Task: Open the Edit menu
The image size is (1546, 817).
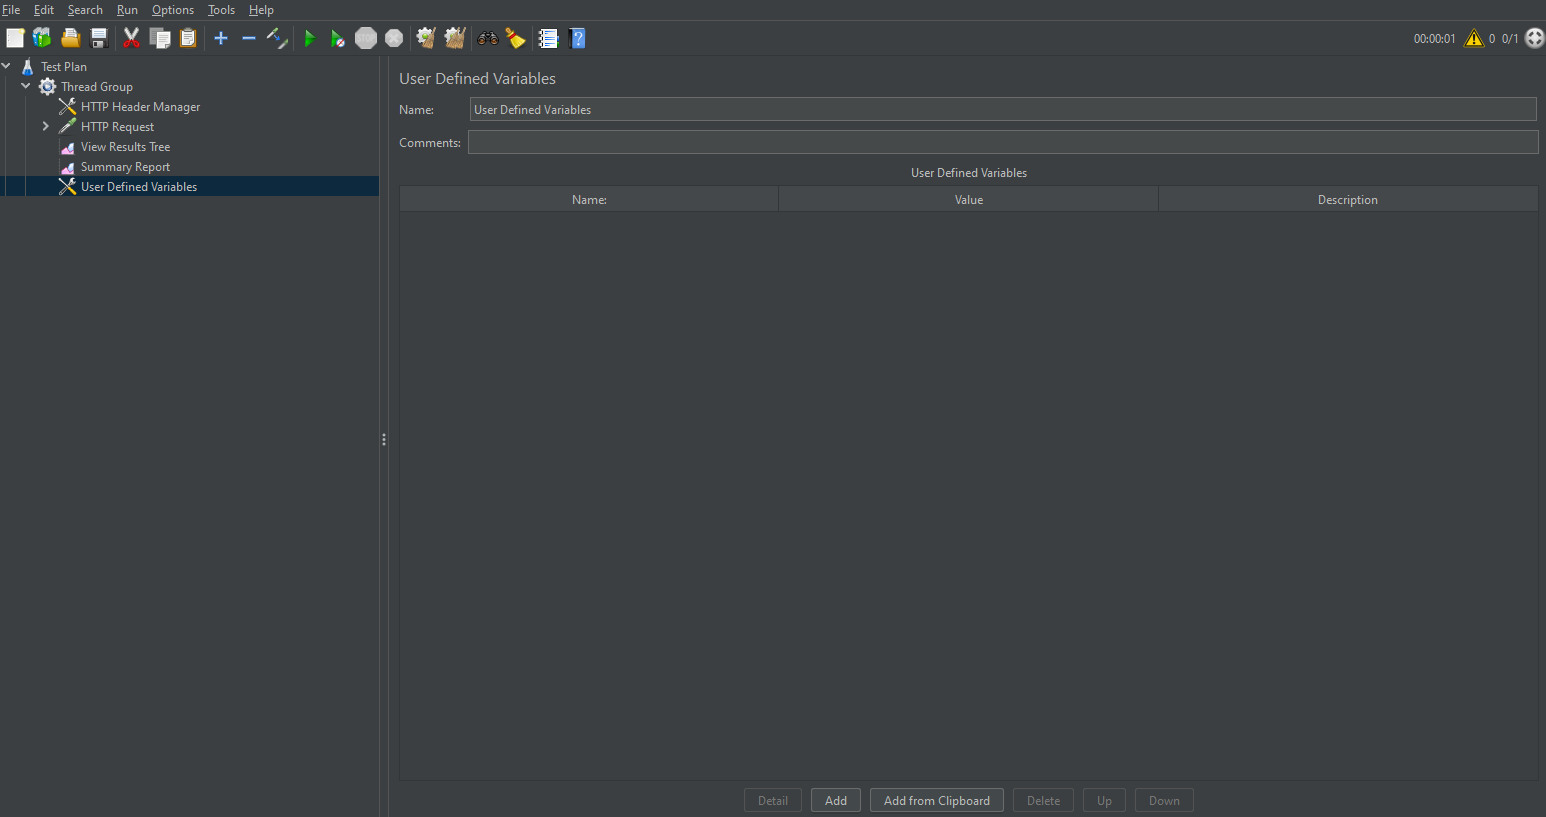Action: 44,10
